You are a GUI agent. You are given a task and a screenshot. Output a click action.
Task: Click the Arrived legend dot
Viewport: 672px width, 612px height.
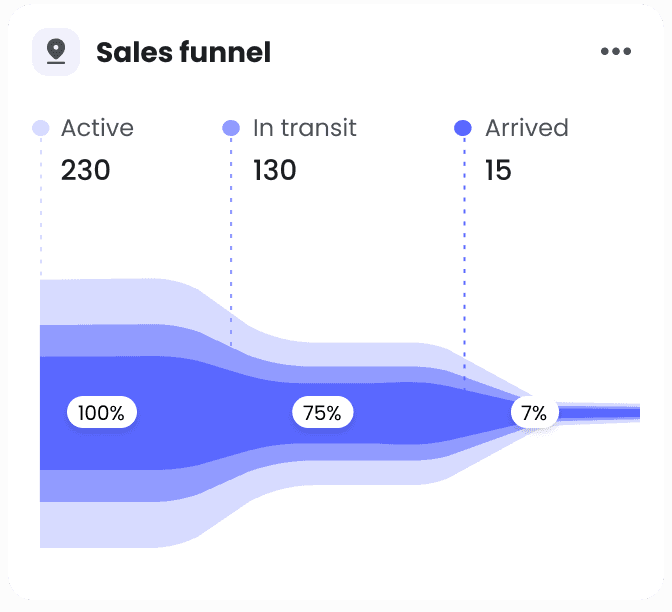[x=463, y=128]
